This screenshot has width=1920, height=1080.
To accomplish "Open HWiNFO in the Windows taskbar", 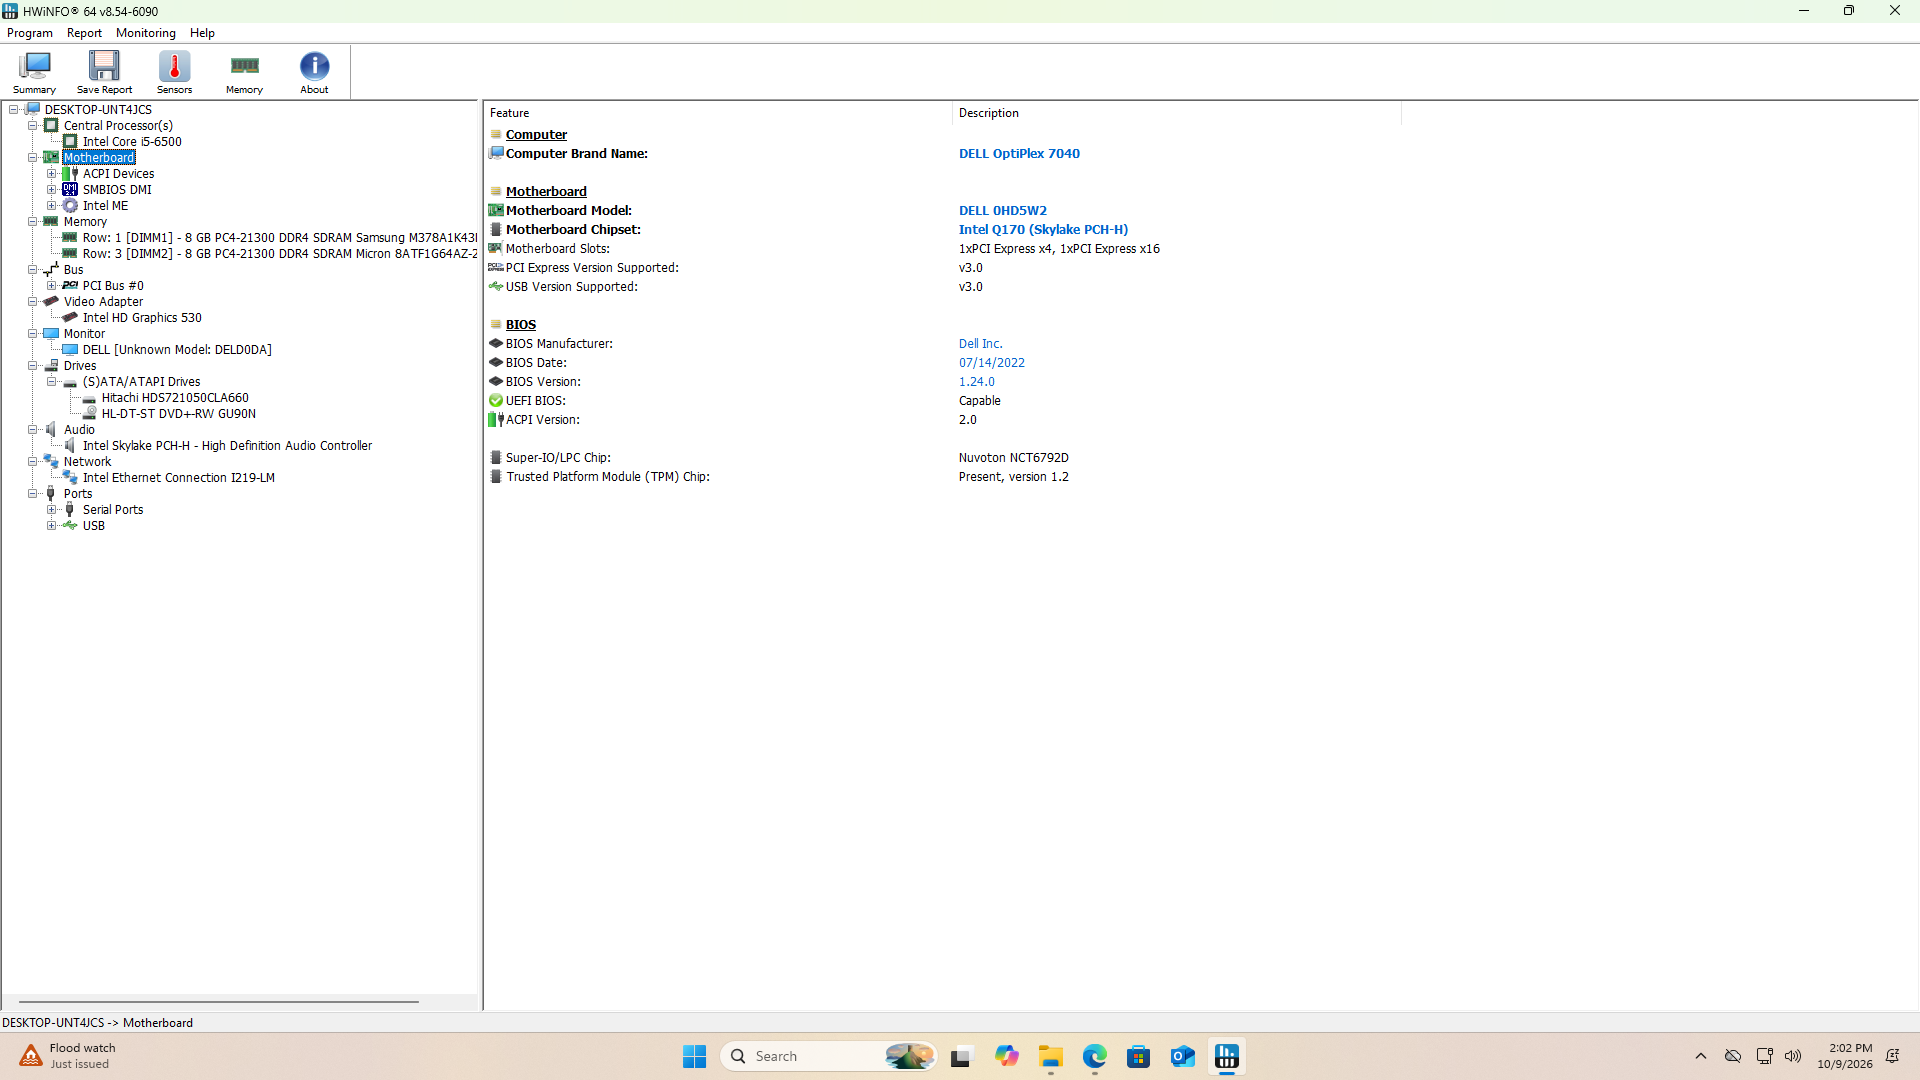I will coord(1226,1056).
